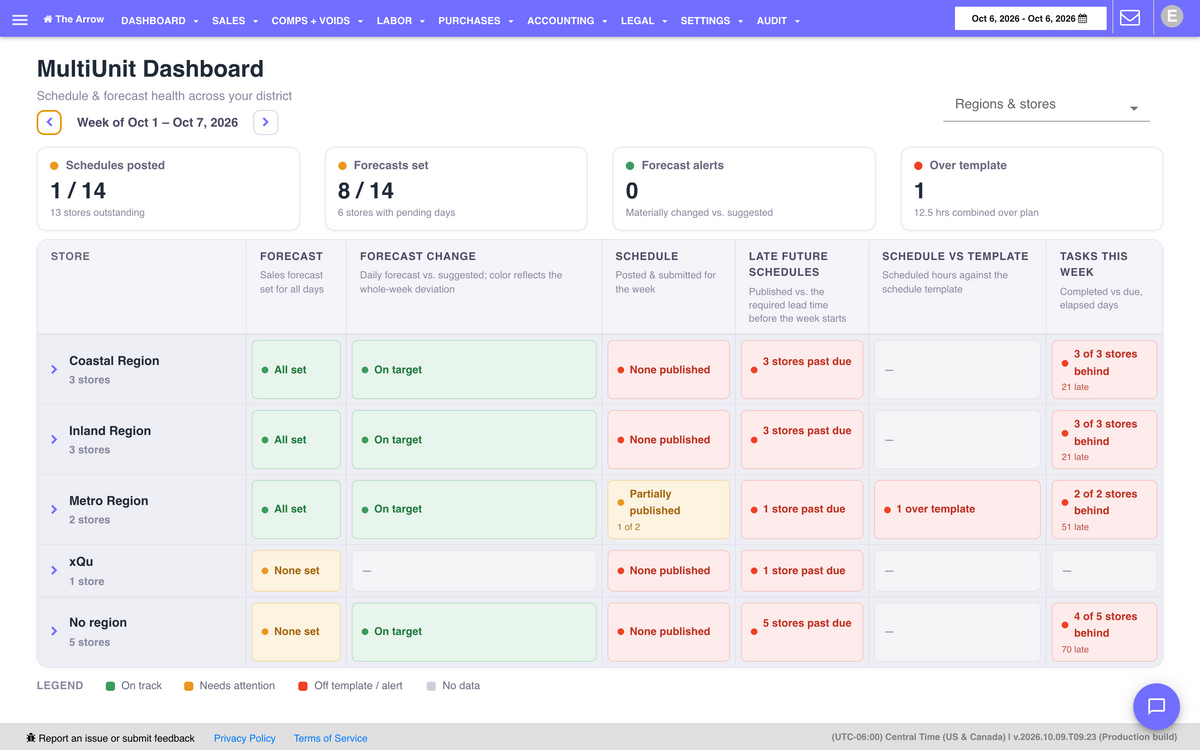
Task: Open the SALES menu
Action: point(235,20)
